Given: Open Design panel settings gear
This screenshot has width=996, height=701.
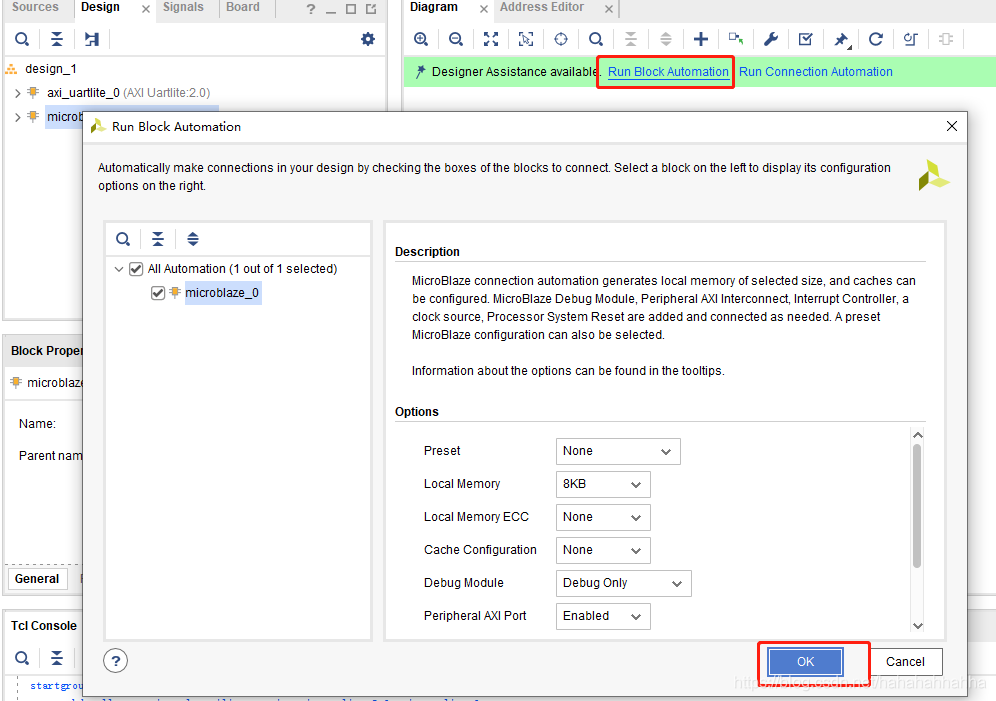Looking at the screenshot, I should click(368, 39).
